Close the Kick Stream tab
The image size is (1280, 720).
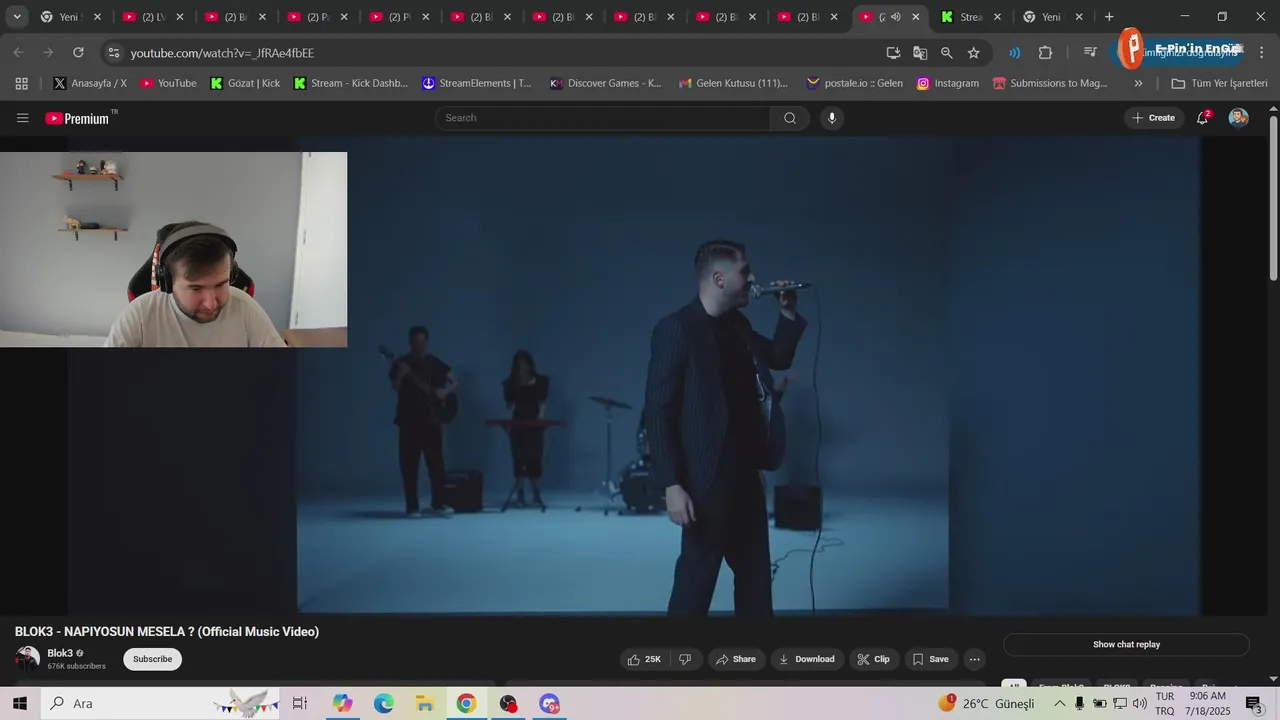[x=997, y=17]
